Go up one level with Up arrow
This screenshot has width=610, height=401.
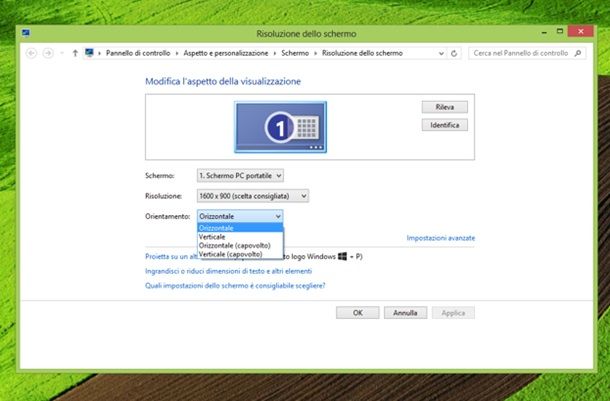pyautogui.click(x=75, y=53)
